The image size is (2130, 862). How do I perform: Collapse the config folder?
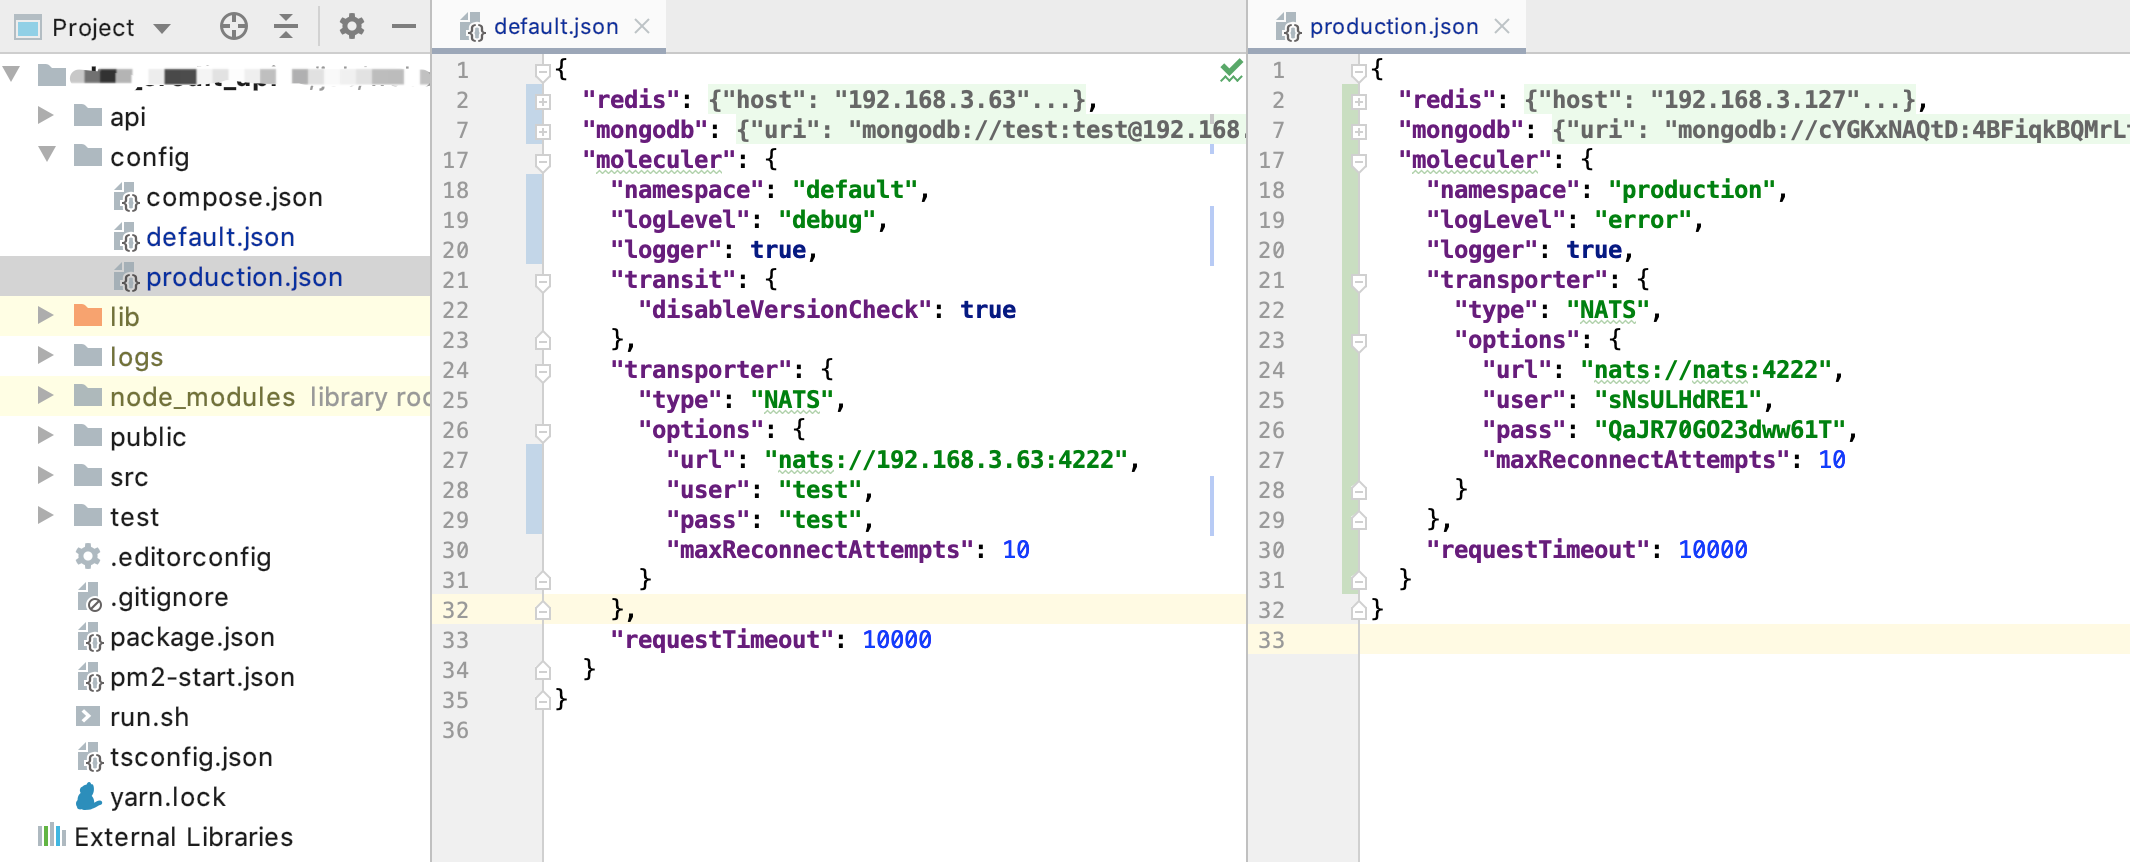(x=46, y=155)
